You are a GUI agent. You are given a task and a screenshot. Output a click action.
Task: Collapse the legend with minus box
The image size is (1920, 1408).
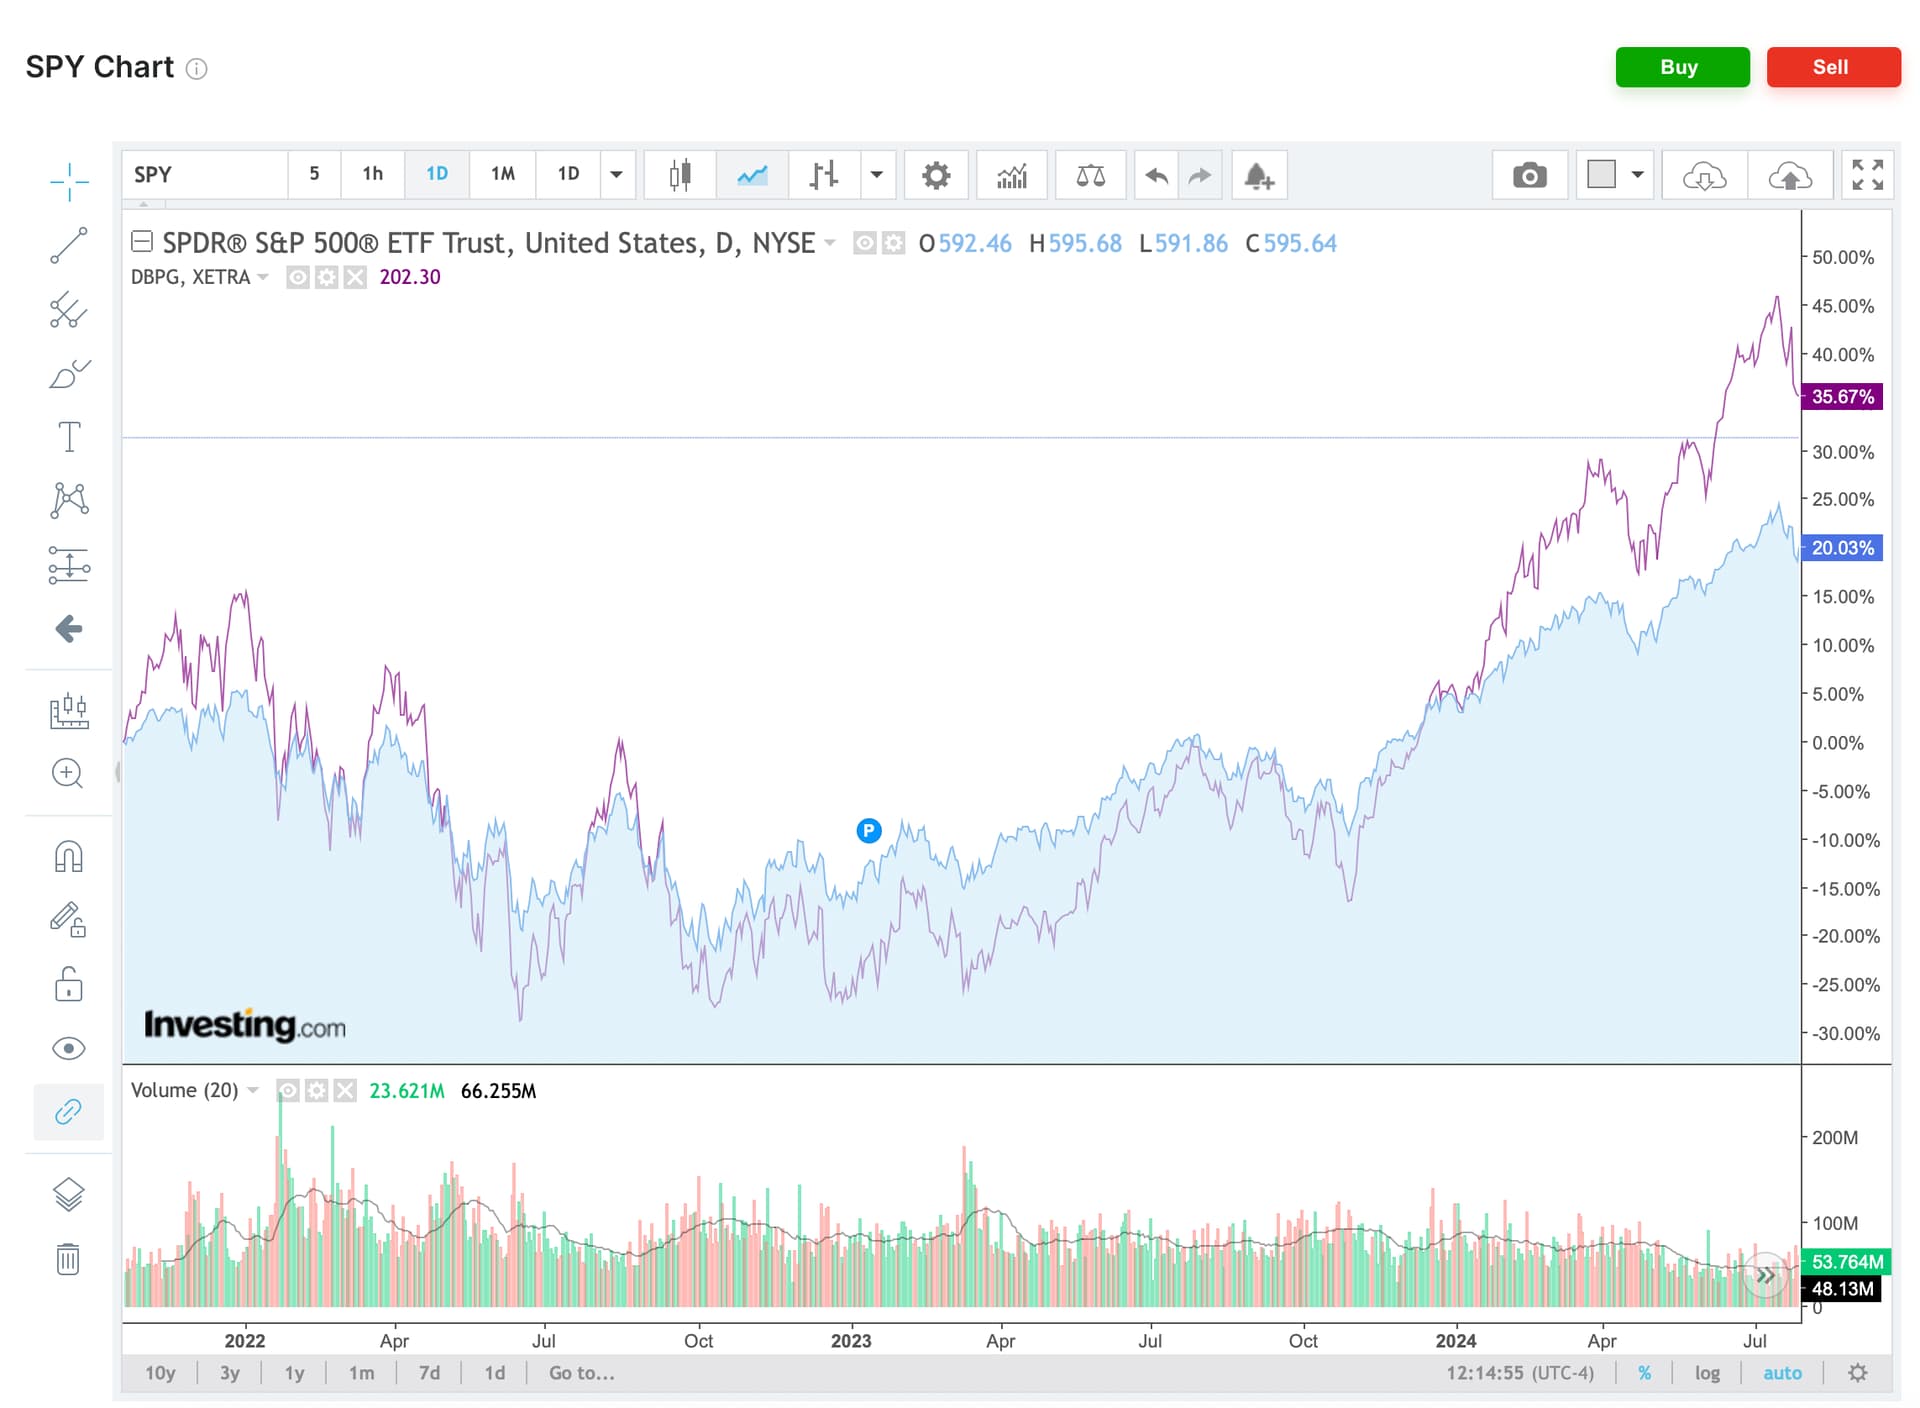142,241
